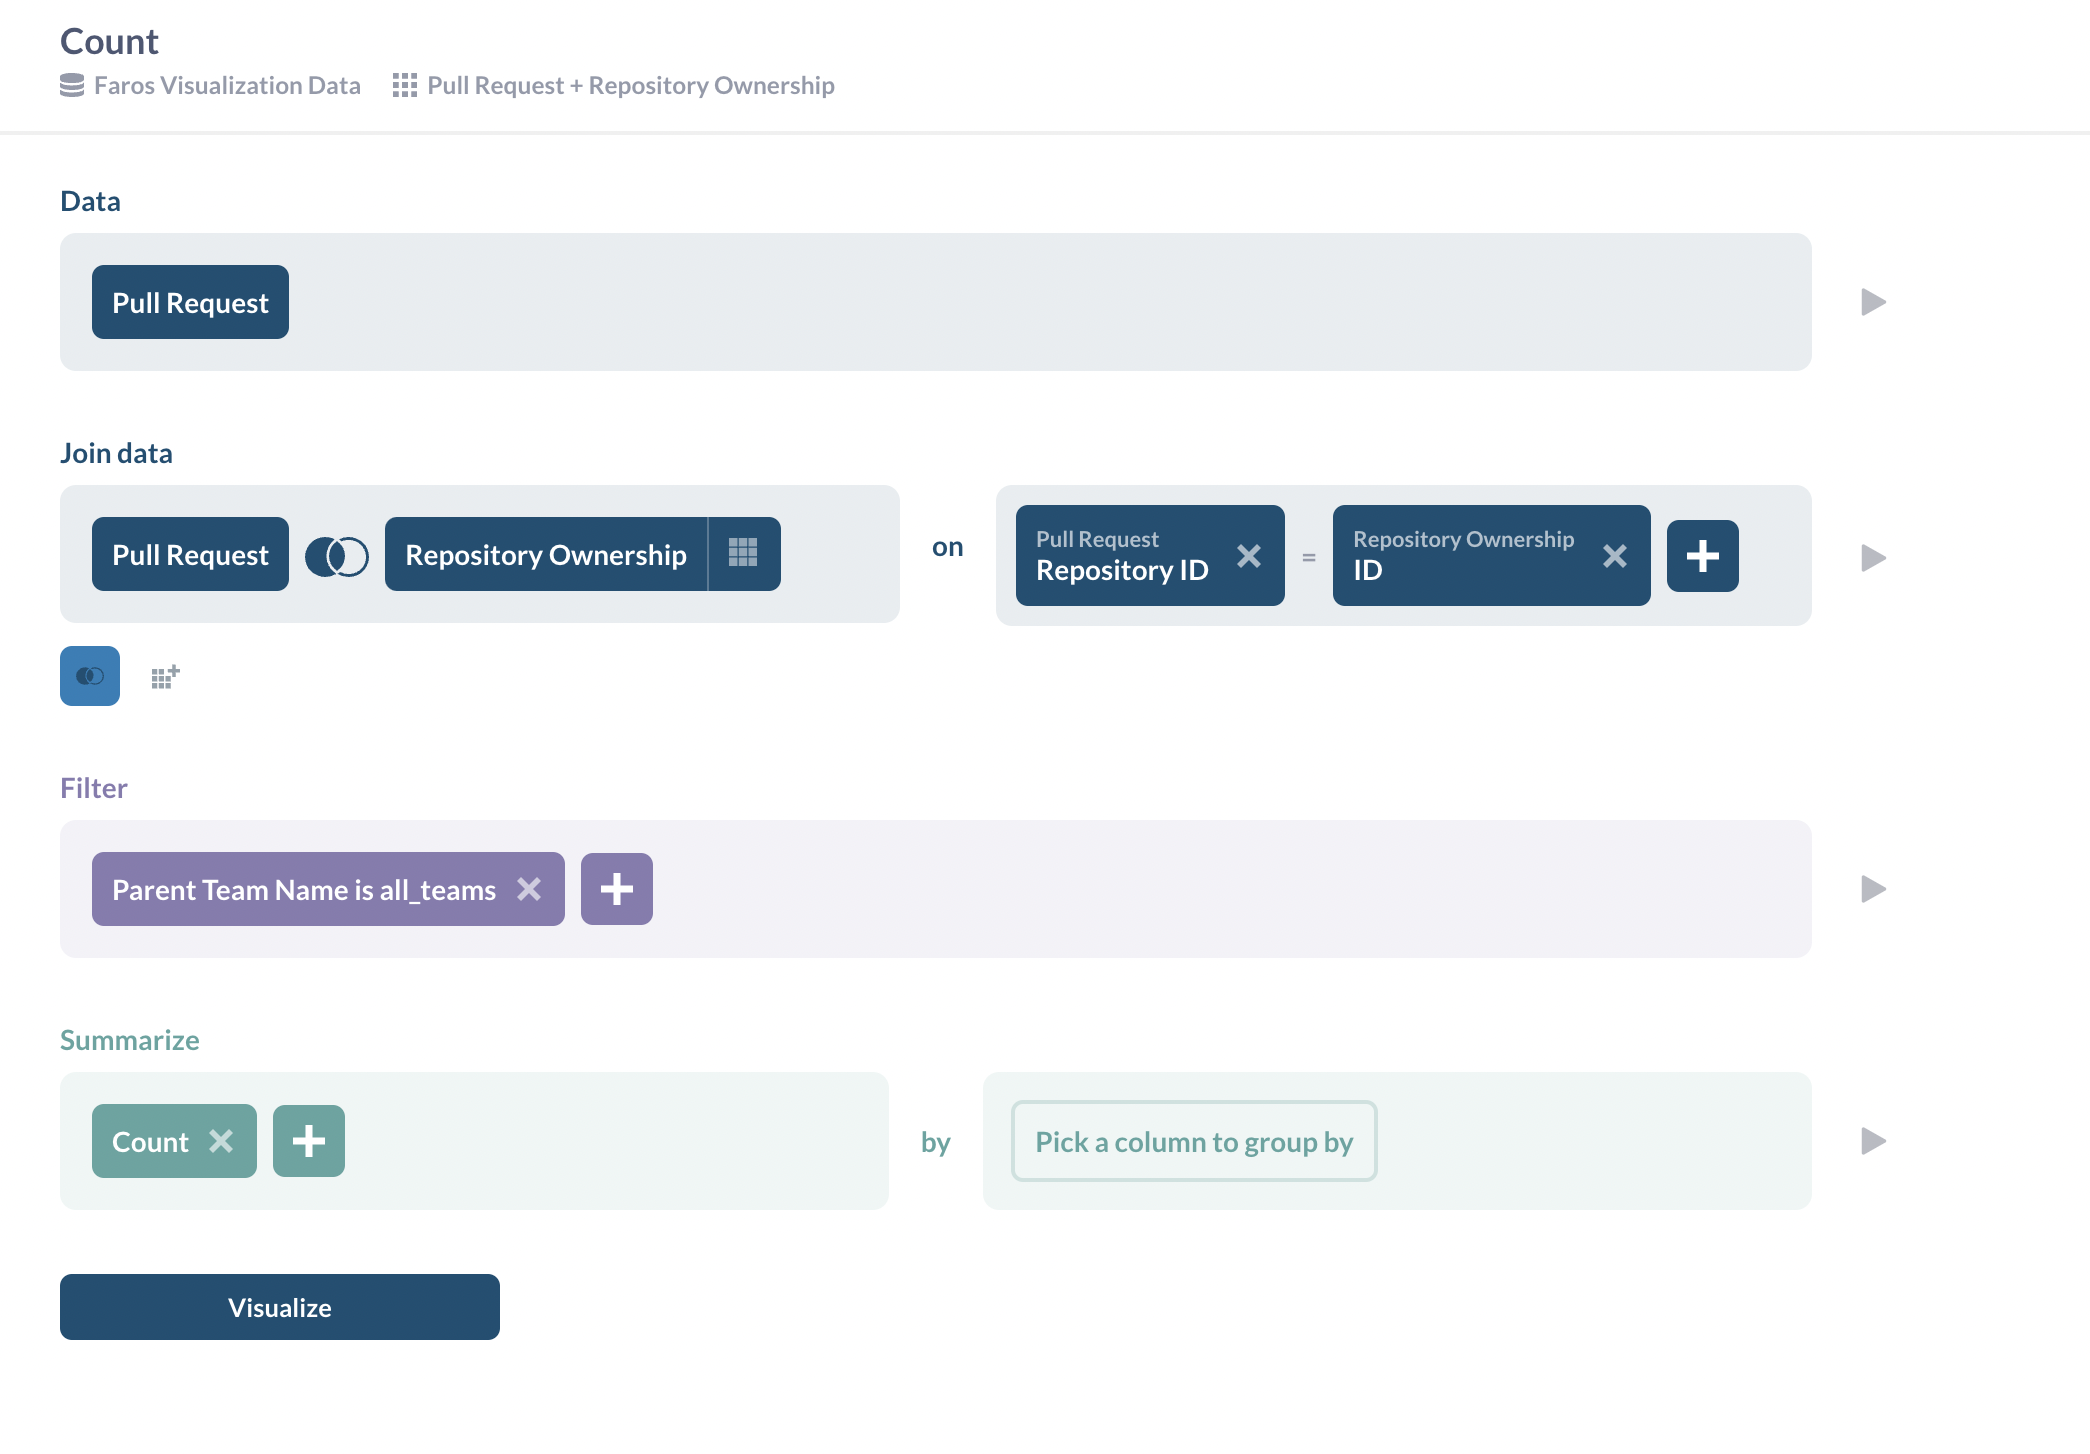Remove the Parent Team Name filter

pyautogui.click(x=529, y=889)
